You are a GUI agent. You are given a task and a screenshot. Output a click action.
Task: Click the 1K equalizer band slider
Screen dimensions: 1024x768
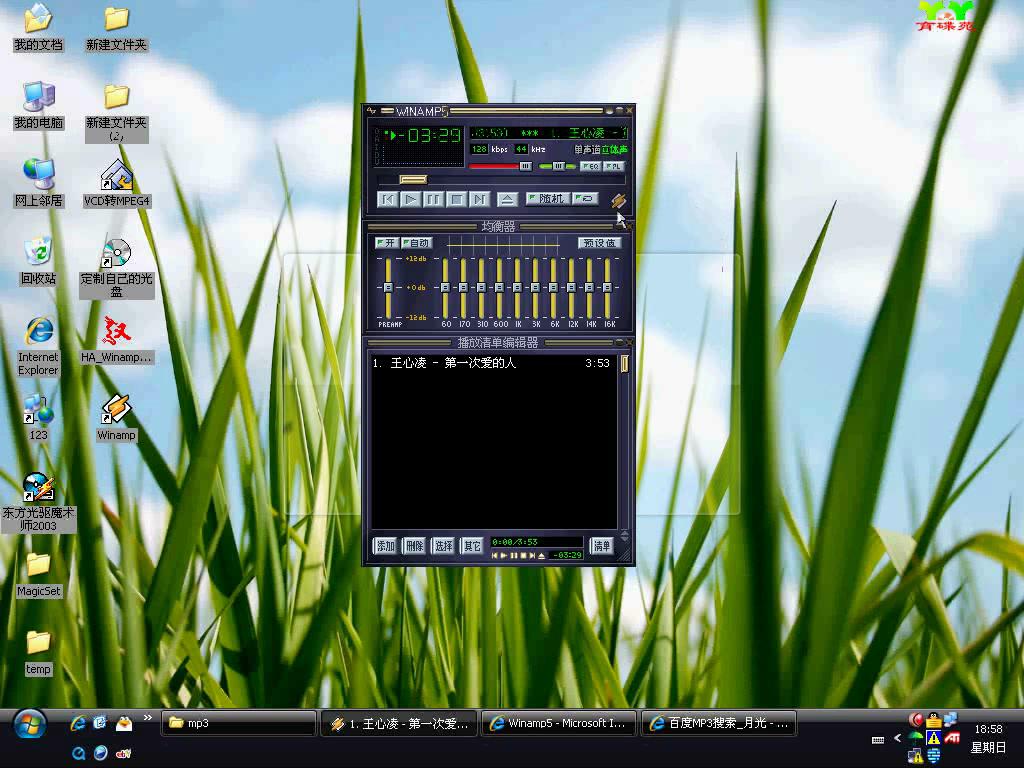(x=517, y=288)
